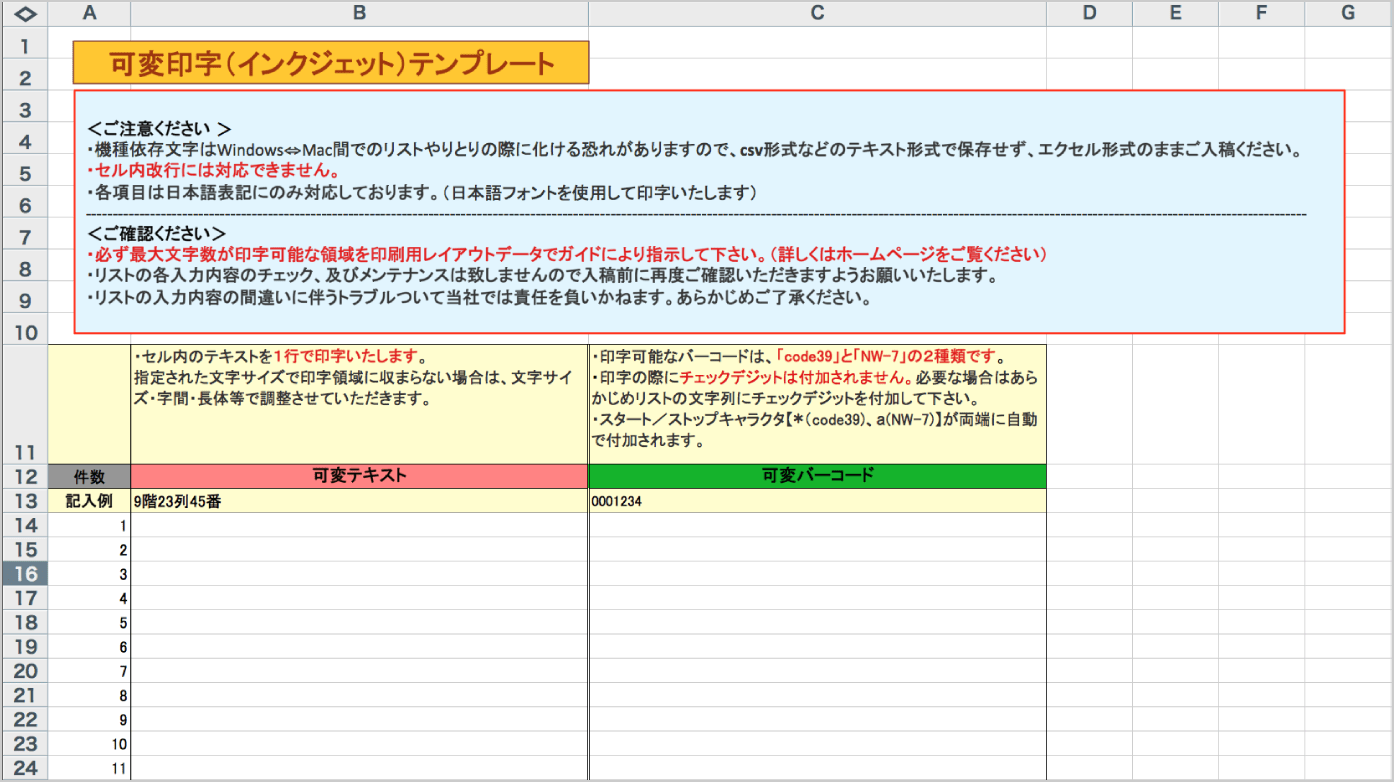Image resolution: width=1394 pixels, height=782 pixels.
Task: Select column G header
Action: [1347, 13]
